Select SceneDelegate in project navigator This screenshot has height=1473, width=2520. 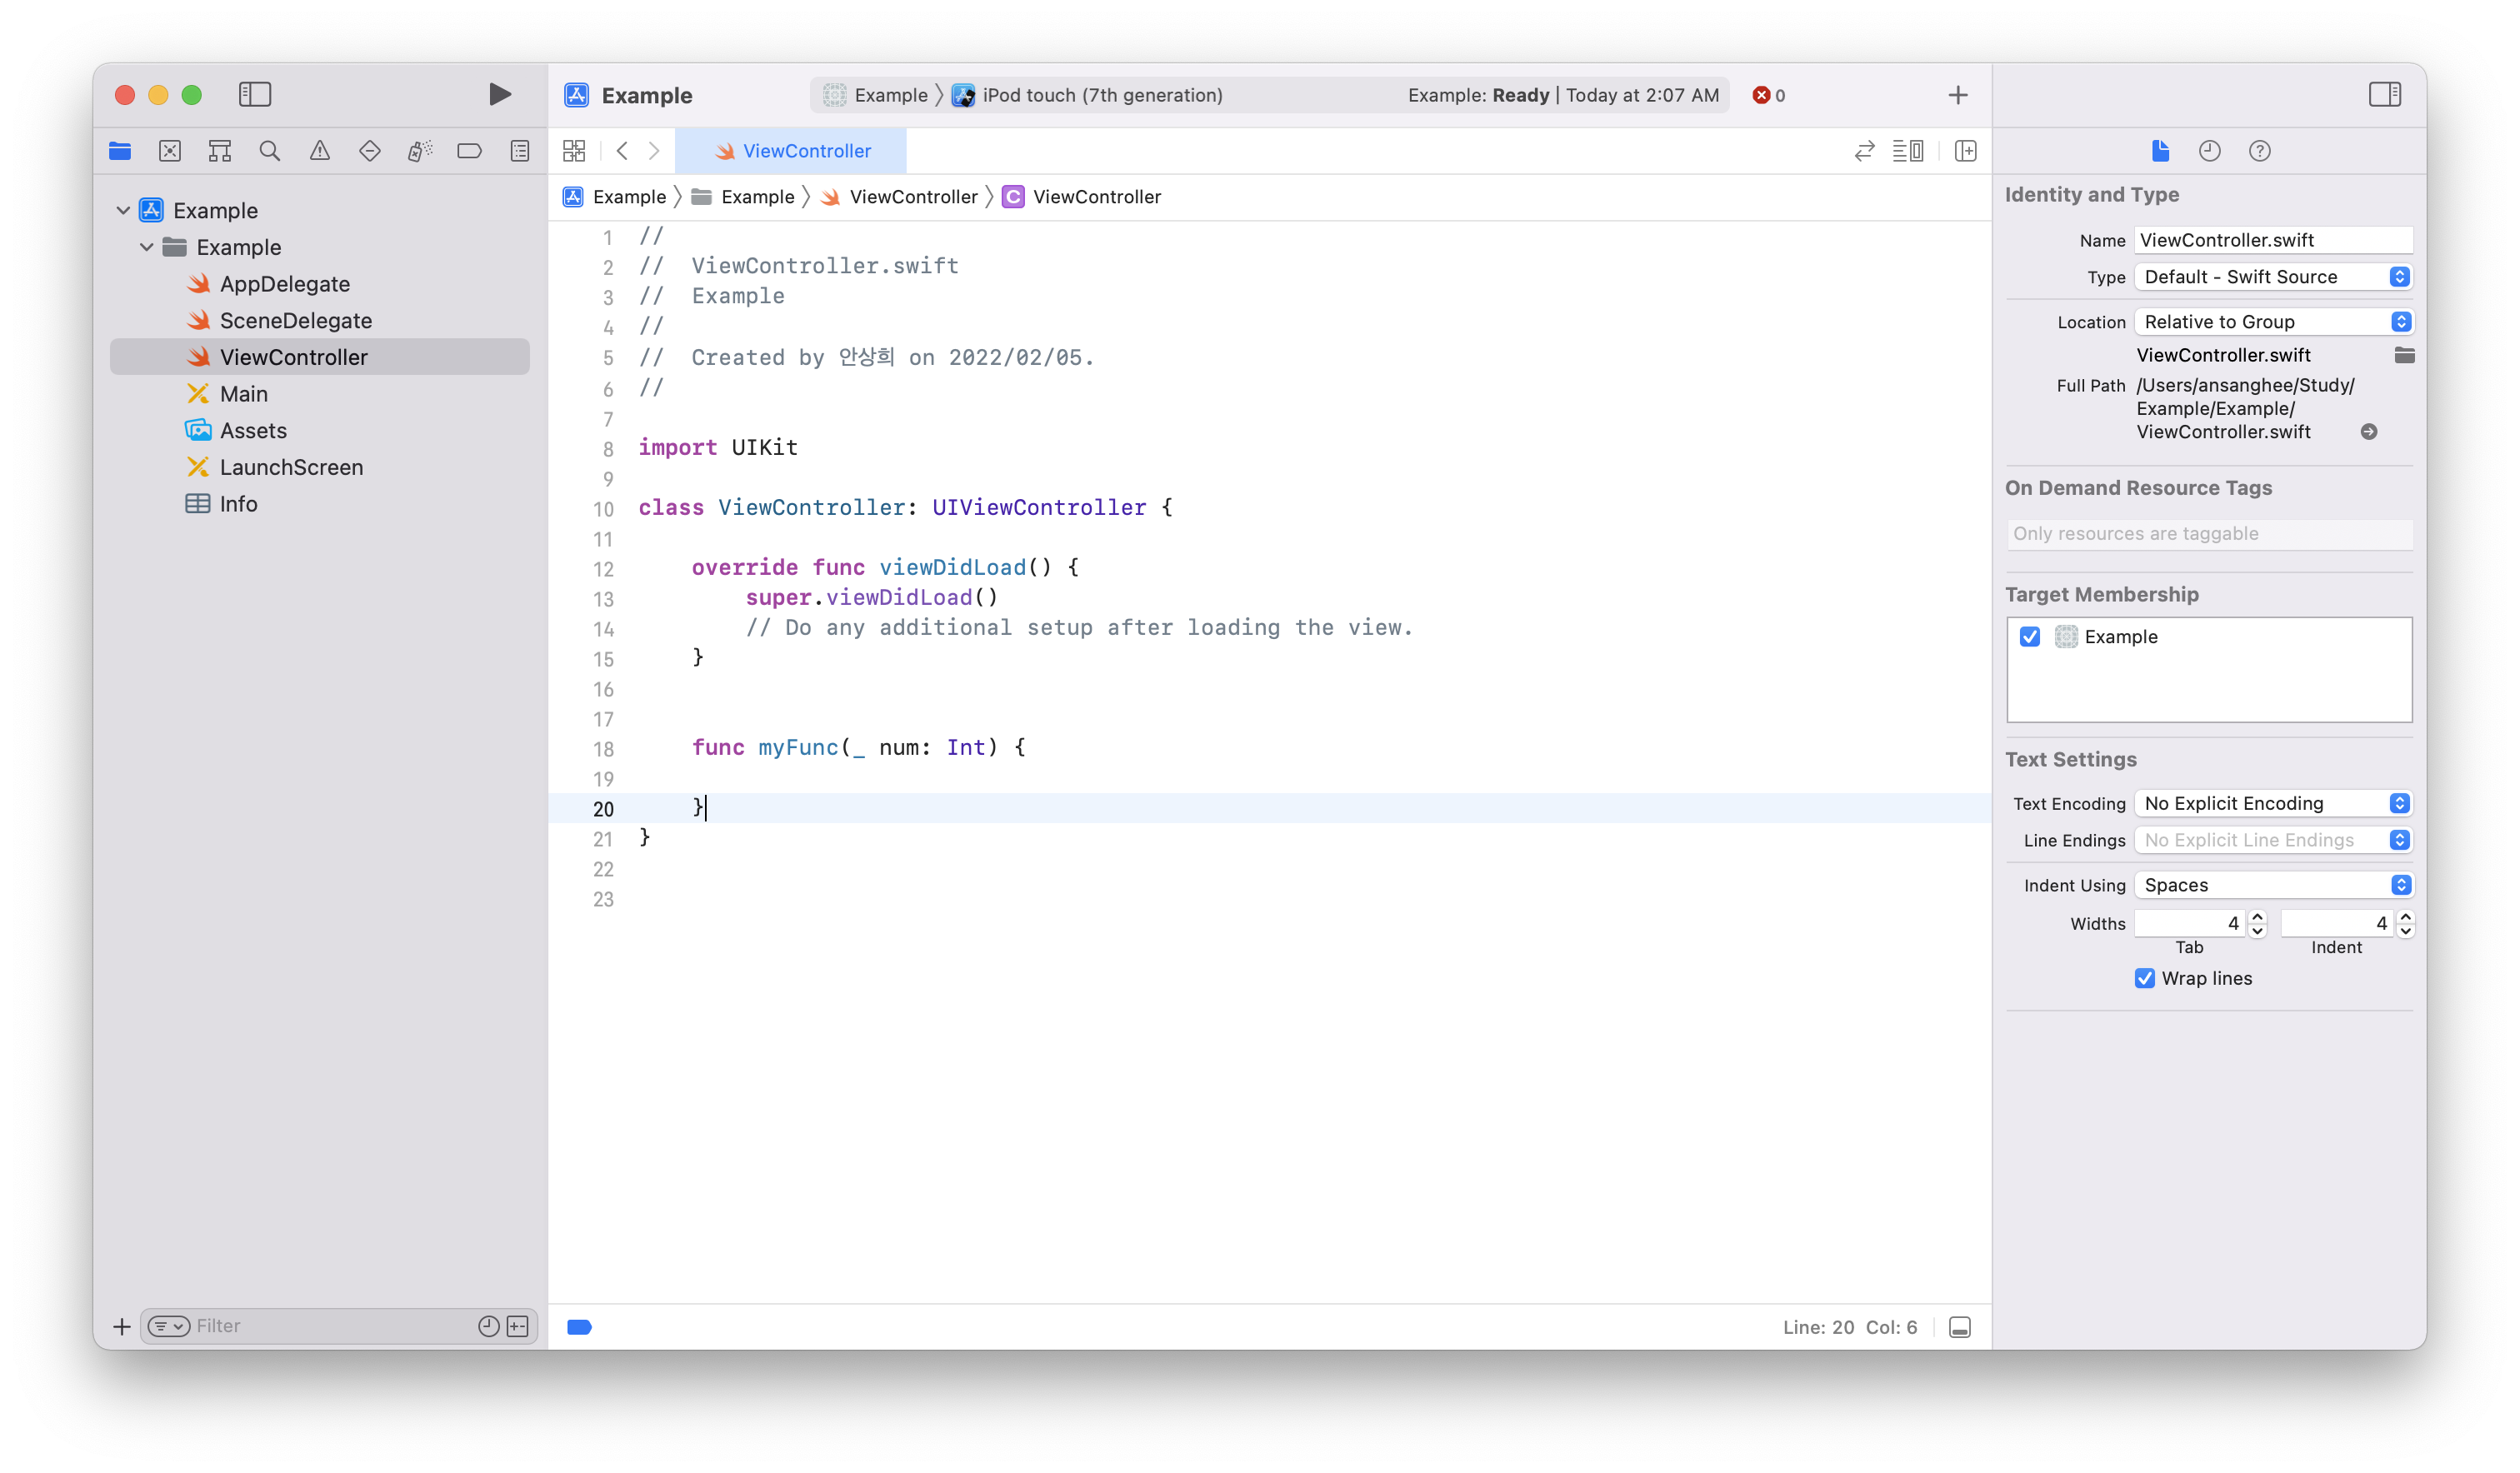295,320
